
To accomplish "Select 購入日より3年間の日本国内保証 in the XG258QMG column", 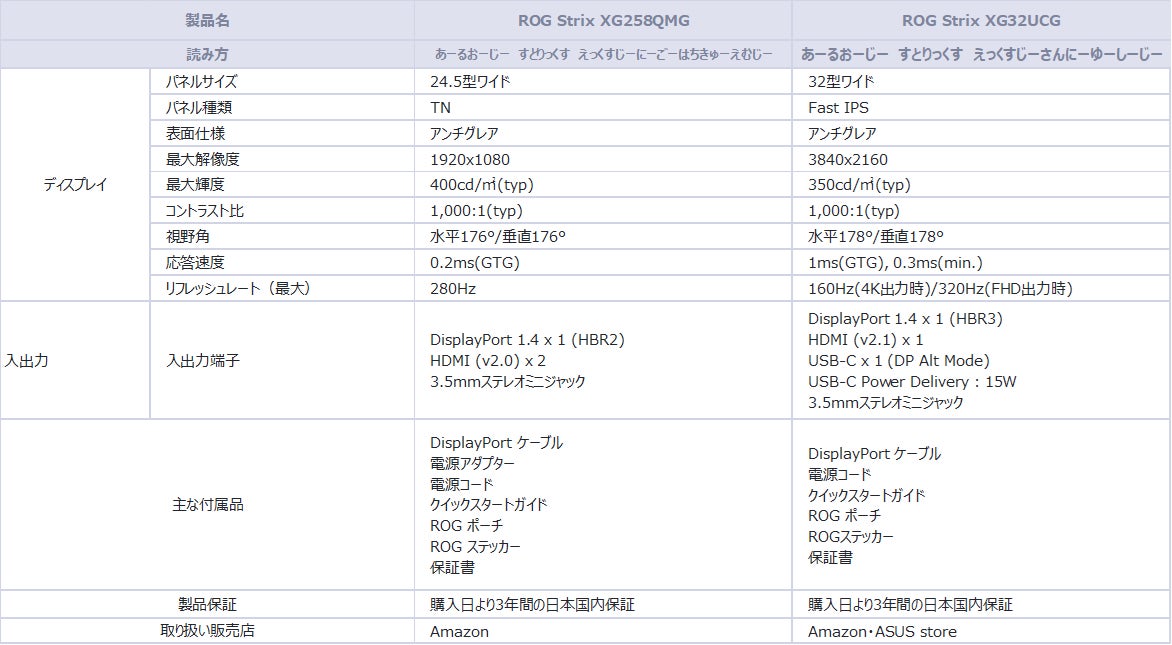I will tap(532, 604).
